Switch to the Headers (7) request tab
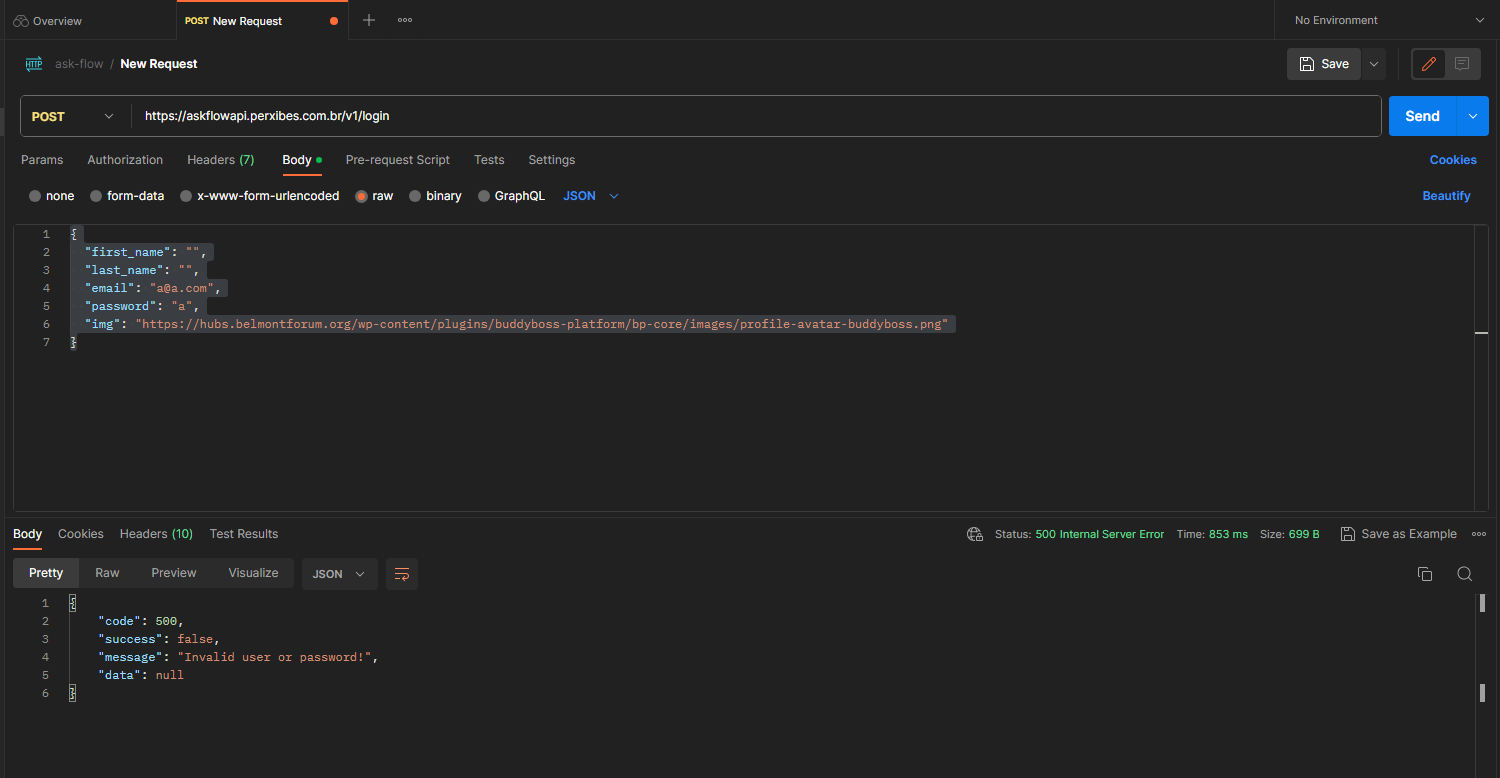 click(x=220, y=160)
